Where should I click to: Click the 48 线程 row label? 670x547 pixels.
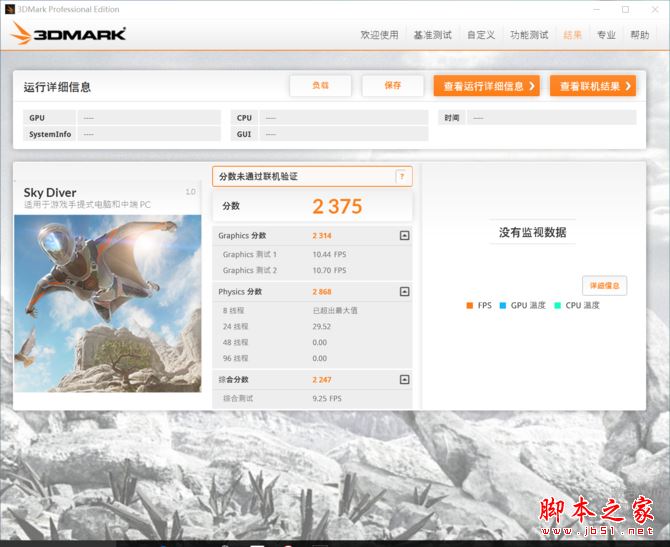coord(235,342)
